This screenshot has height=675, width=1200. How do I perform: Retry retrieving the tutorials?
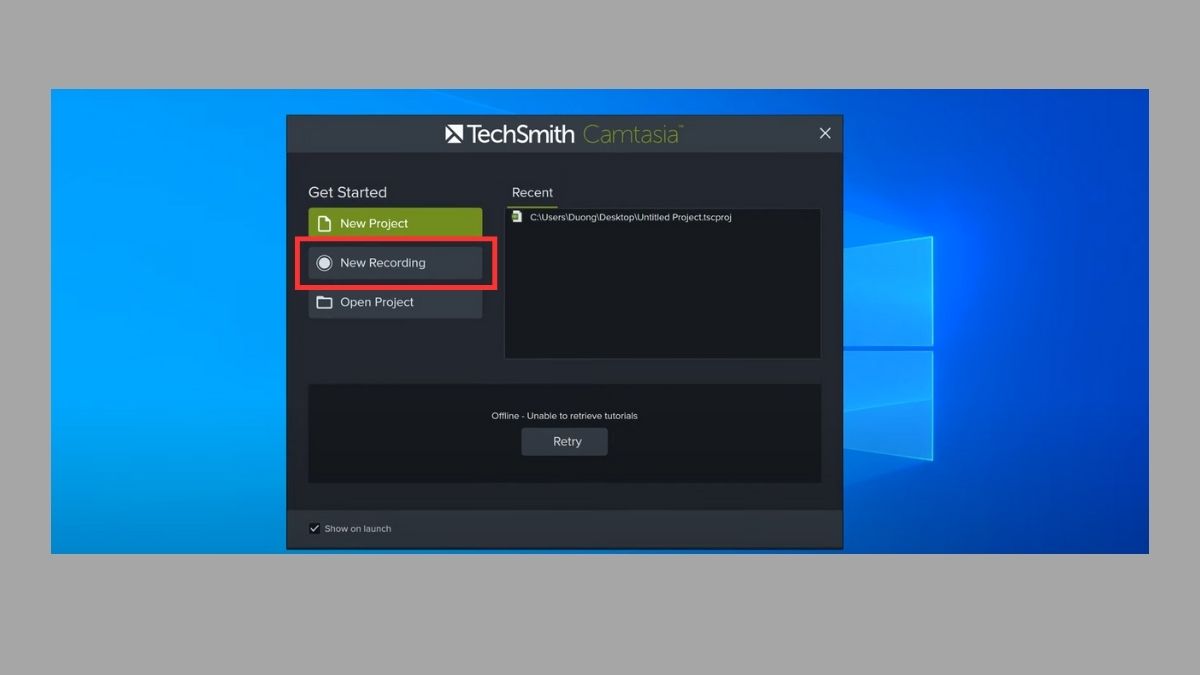pos(565,441)
